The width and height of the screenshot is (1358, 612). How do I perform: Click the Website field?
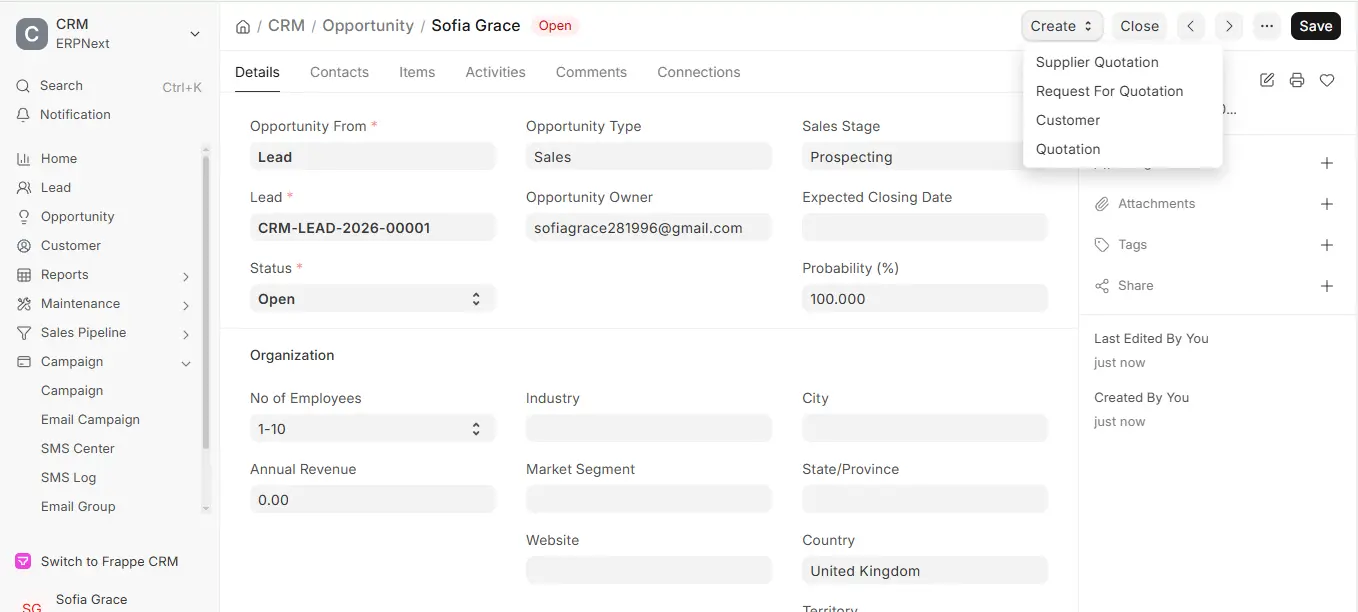[x=649, y=571]
